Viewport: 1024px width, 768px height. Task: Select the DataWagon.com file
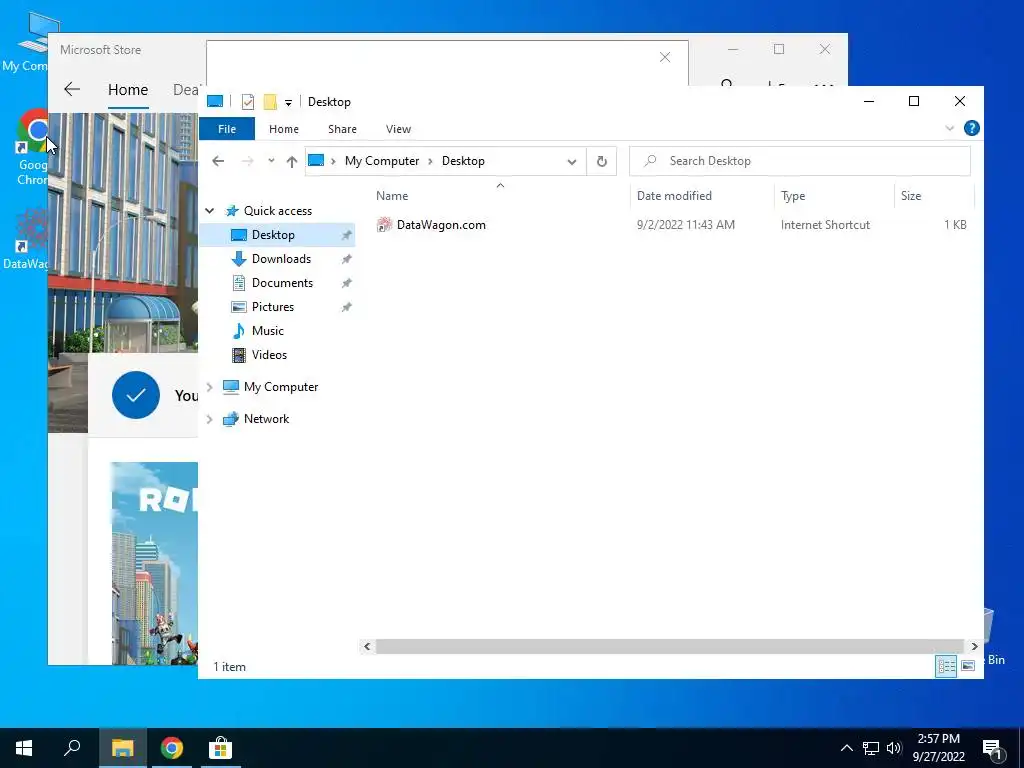point(441,225)
